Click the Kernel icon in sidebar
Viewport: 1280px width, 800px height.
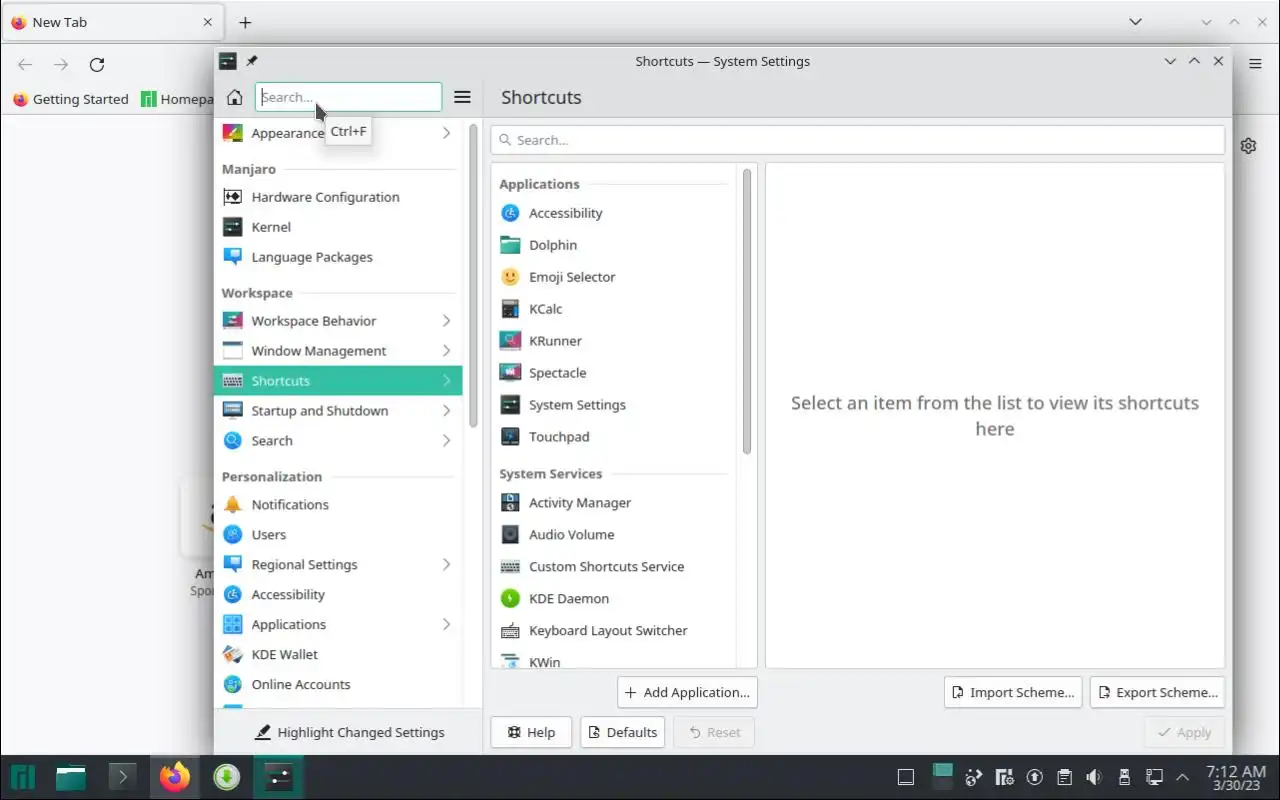232,227
